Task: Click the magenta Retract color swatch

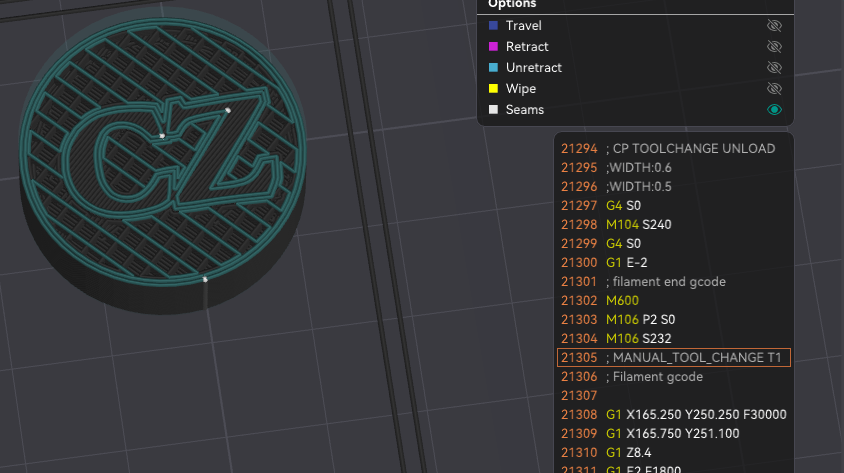Action: click(493, 47)
